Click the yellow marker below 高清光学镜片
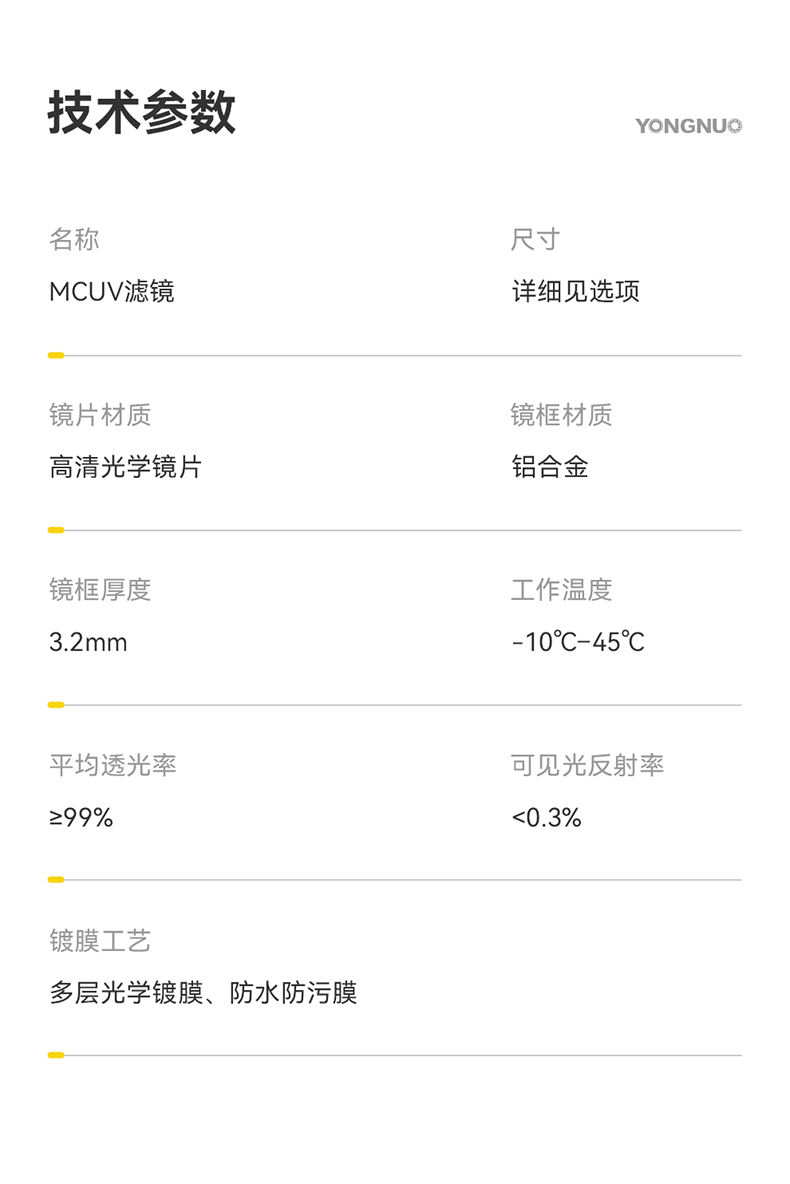The width and height of the screenshot is (790, 1184). coord(56,530)
